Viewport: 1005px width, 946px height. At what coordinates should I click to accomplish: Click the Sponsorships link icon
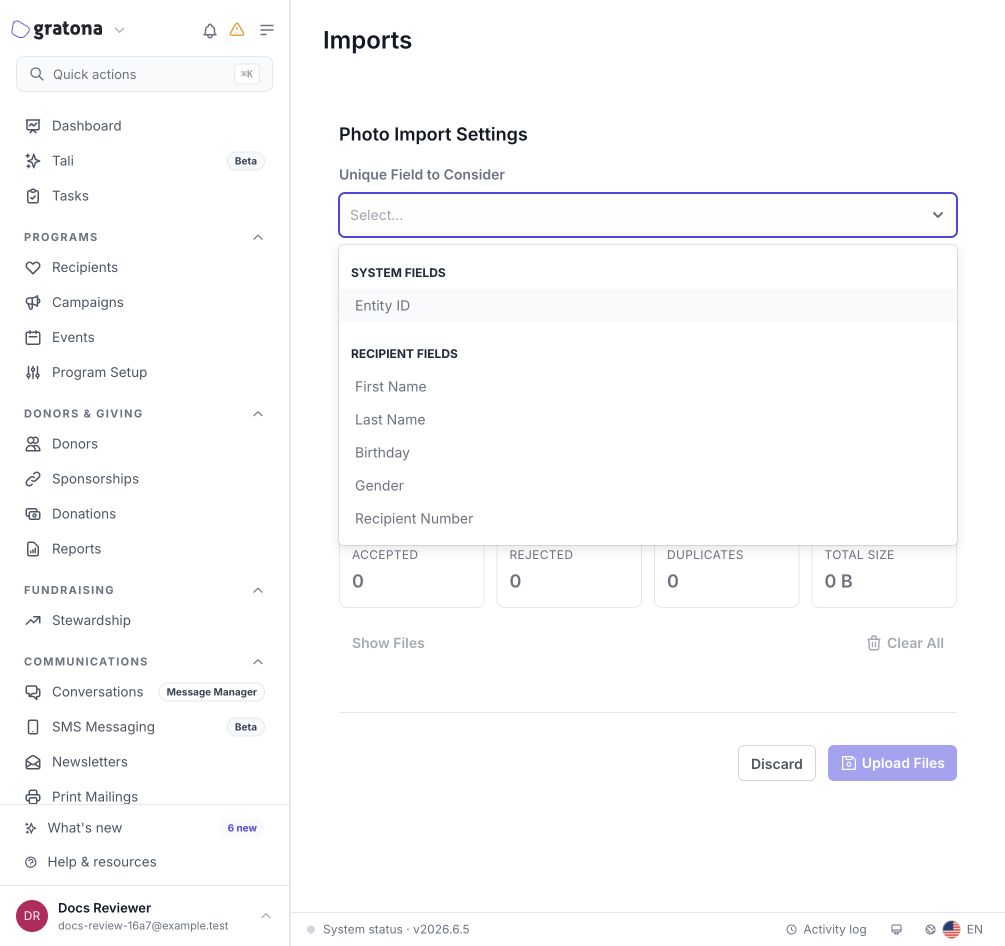point(33,479)
